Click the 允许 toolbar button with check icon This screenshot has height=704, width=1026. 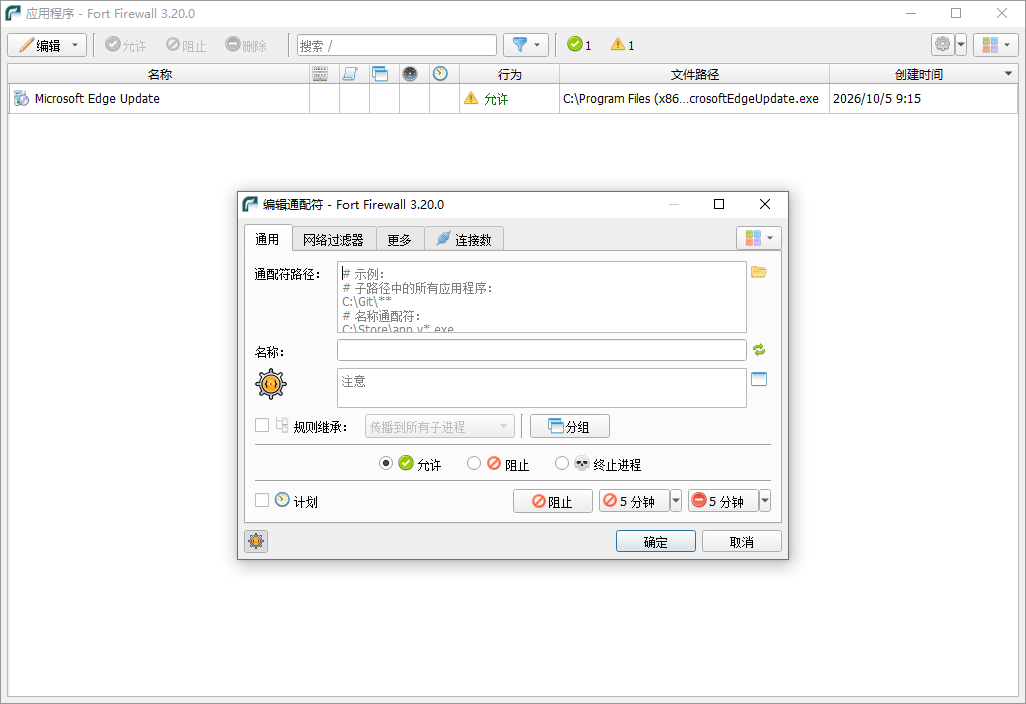126,45
